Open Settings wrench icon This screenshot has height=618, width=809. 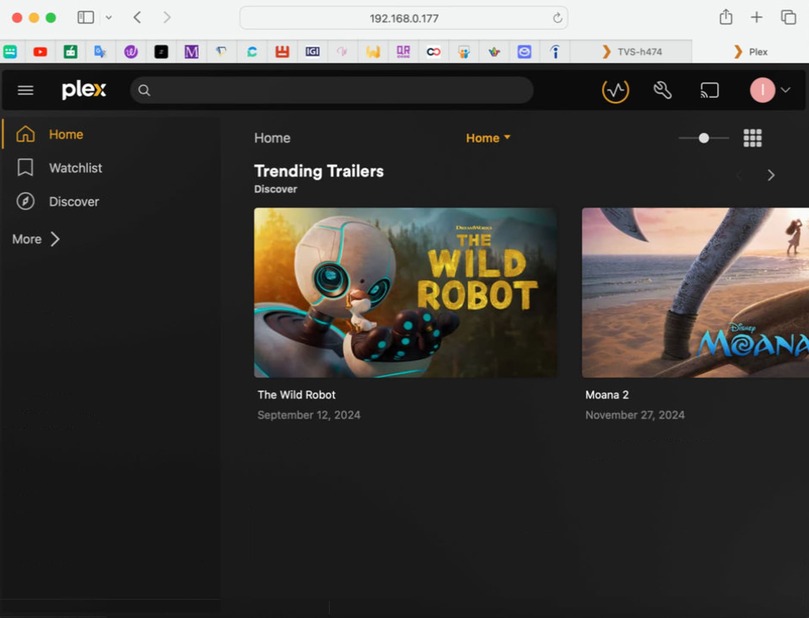(x=662, y=90)
